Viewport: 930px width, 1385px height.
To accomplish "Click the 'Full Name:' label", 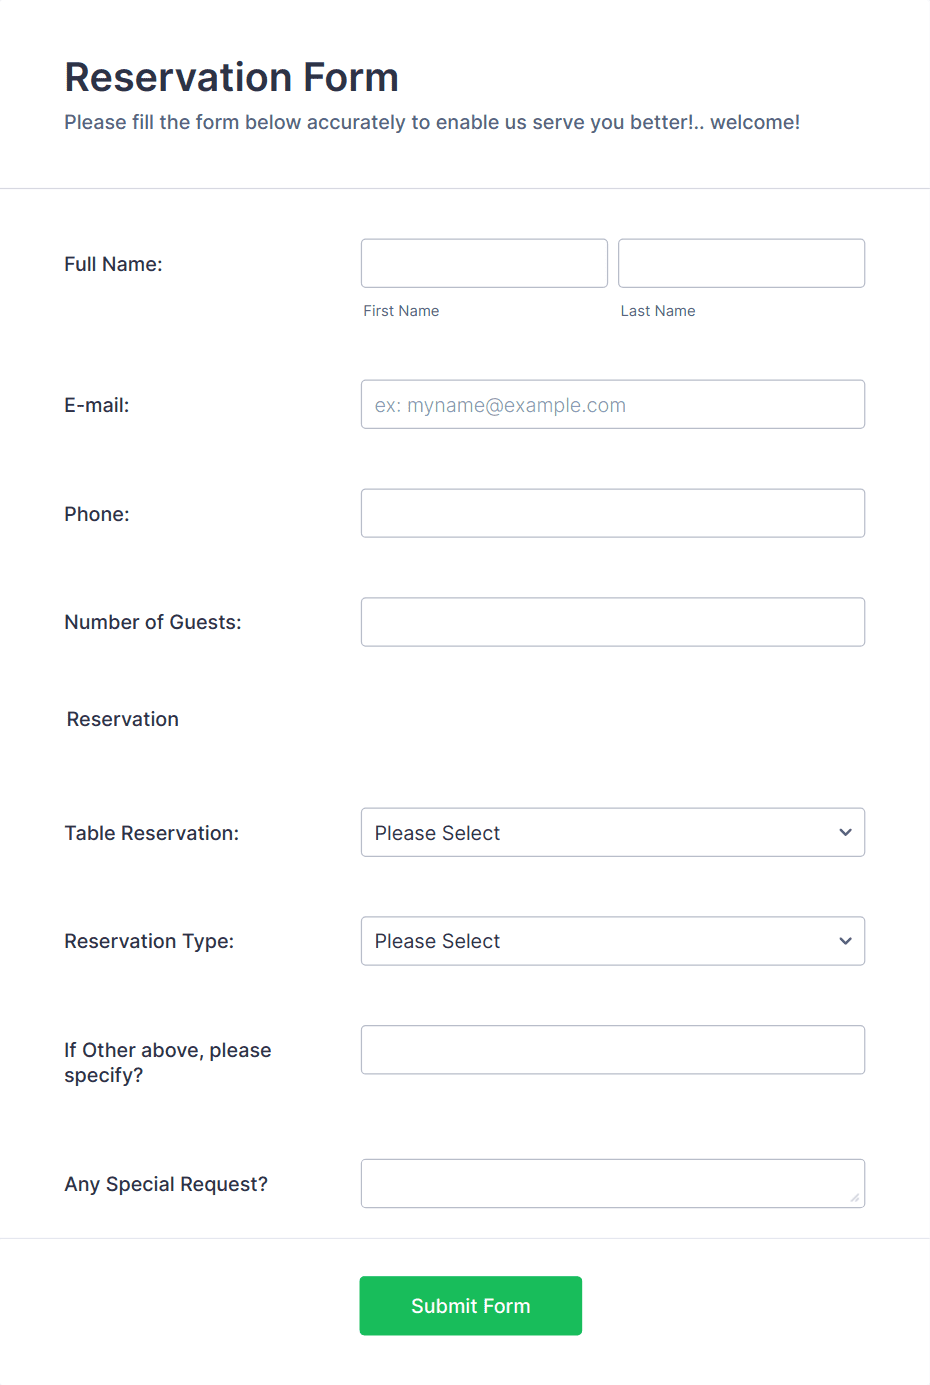I will [x=113, y=264].
